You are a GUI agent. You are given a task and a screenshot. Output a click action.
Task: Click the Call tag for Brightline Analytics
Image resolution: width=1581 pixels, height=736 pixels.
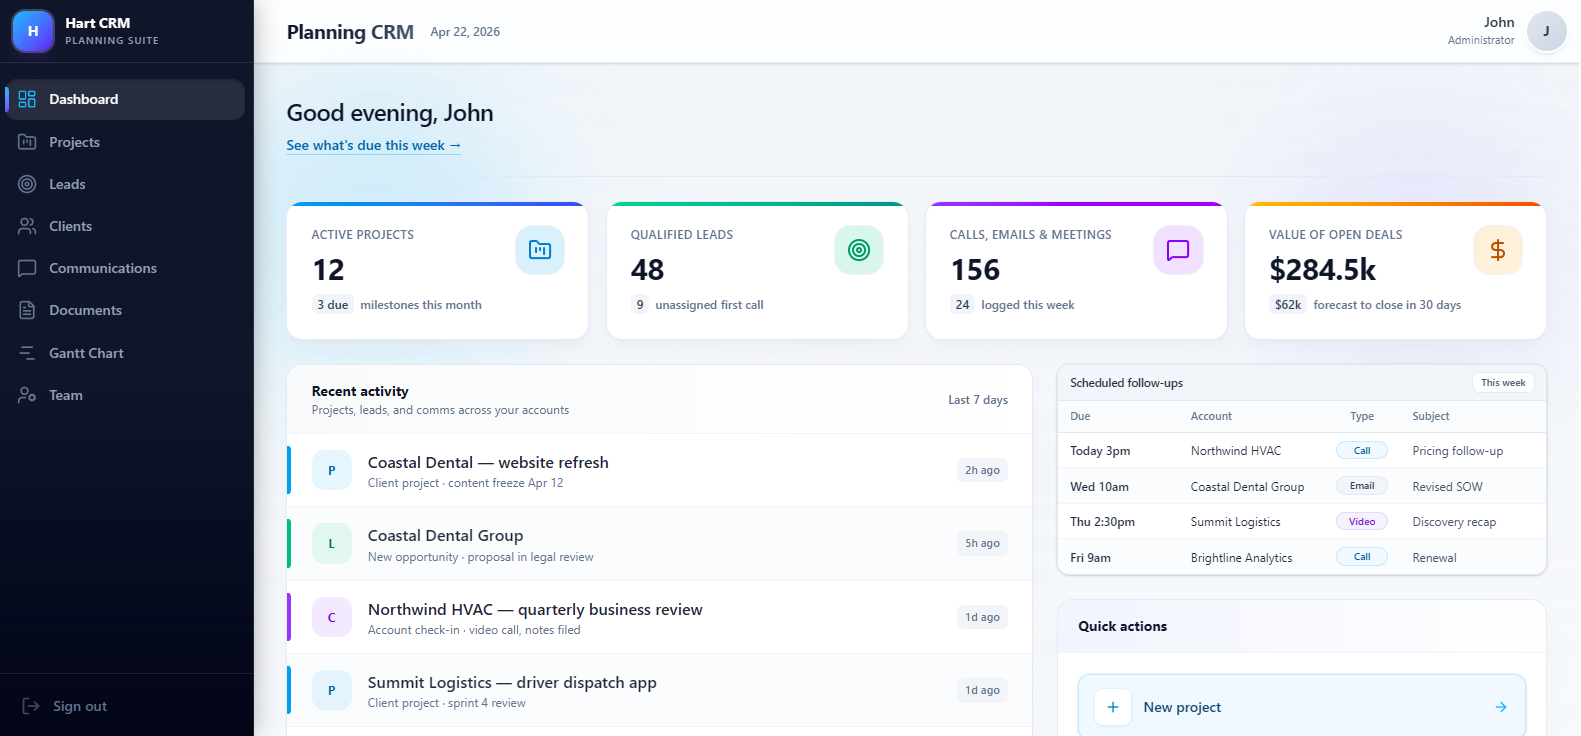(x=1362, y=557)
